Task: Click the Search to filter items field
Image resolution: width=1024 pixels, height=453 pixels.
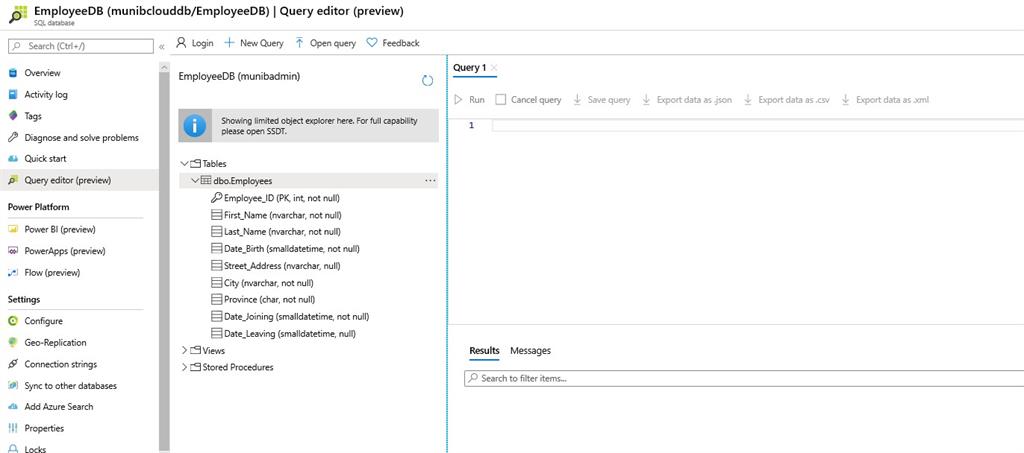Action: (744, 379)
